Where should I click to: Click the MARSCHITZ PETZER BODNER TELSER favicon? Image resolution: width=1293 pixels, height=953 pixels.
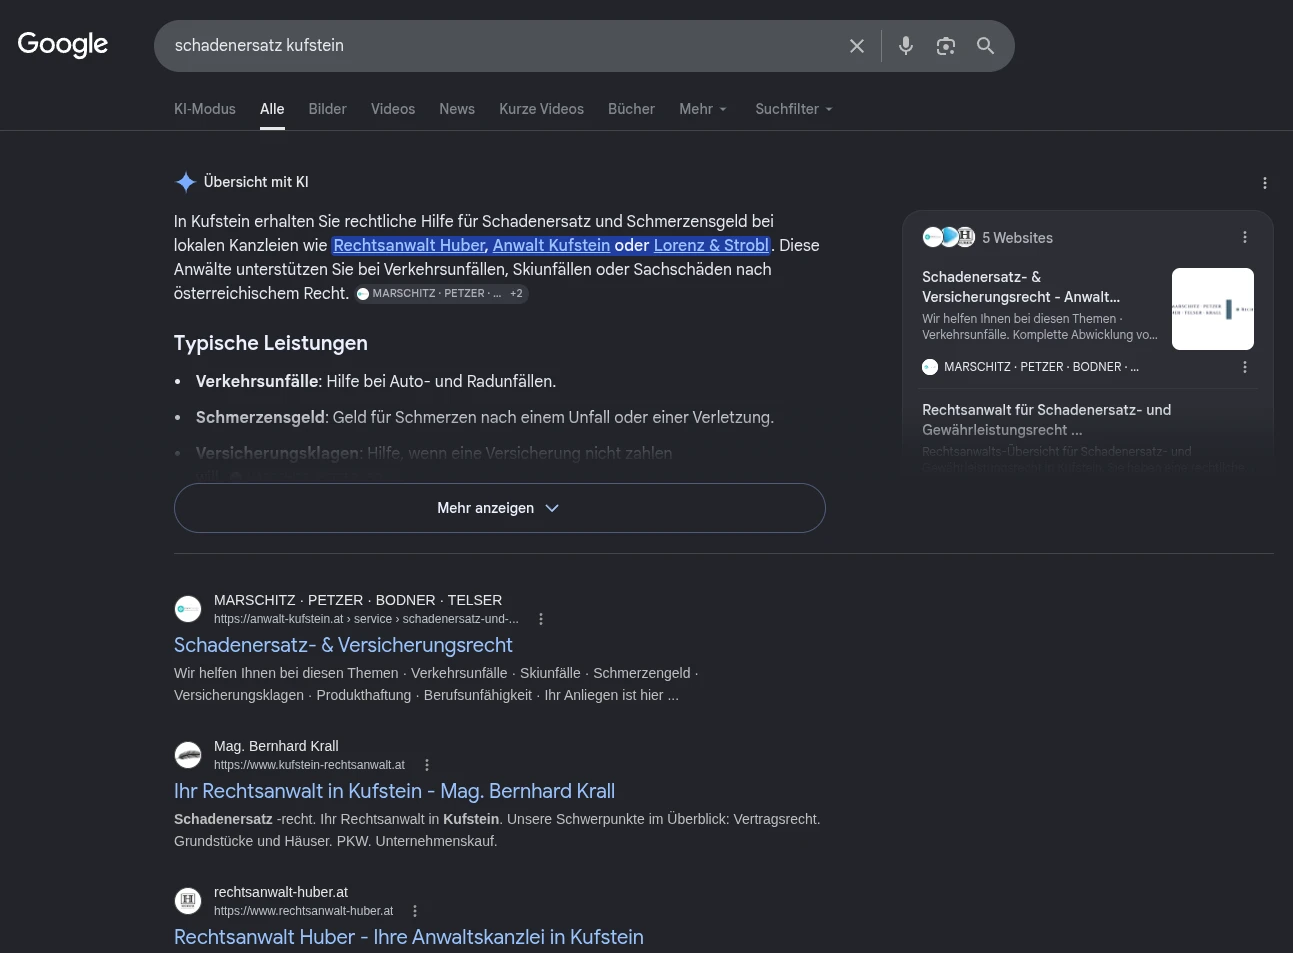click(188, 609)
